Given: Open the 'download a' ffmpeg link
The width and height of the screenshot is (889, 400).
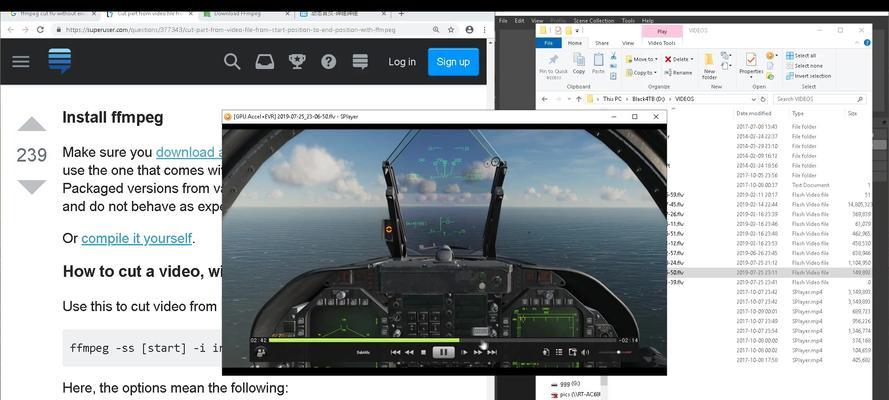Looking at the screenshot, I should [189, 152].
